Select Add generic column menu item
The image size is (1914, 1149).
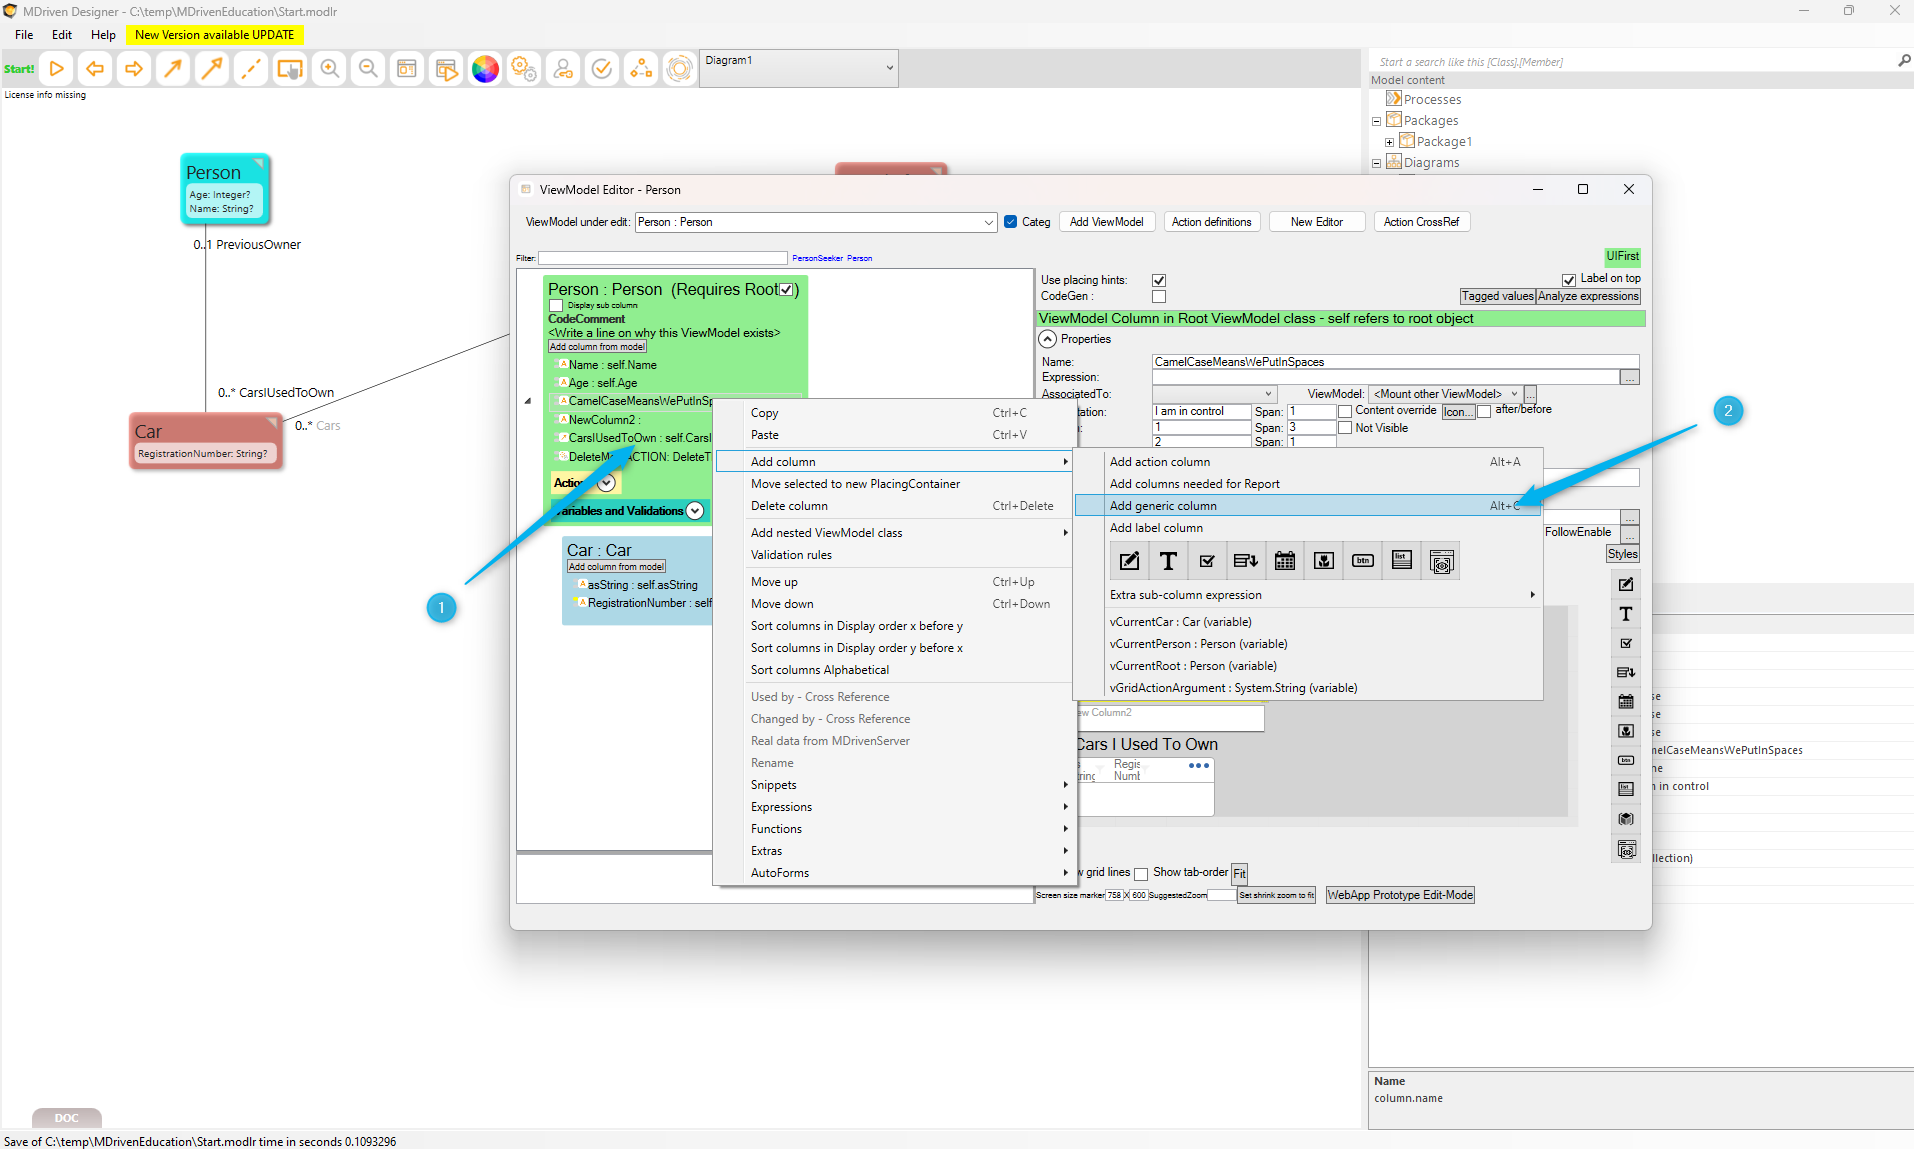point(1163,506)
